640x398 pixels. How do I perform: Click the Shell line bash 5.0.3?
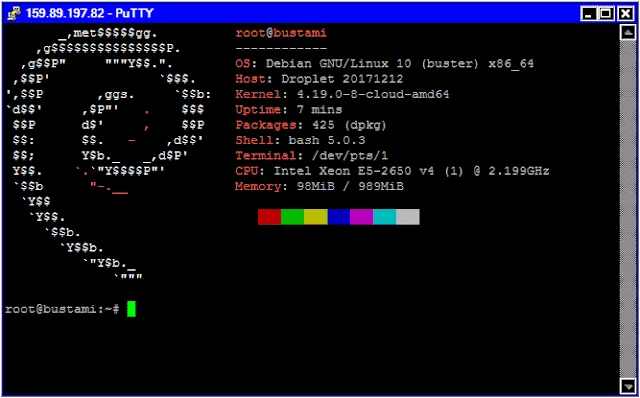[x=300, y=140]
